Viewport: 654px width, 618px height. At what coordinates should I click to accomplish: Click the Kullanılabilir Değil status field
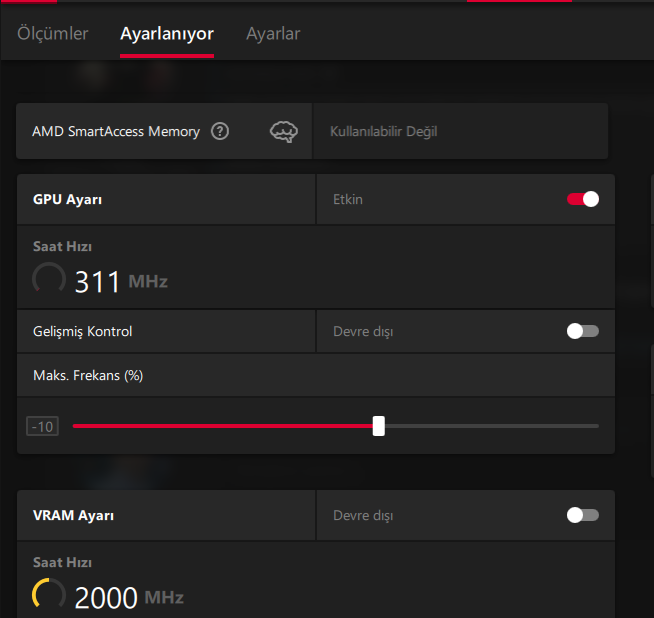(383, 131)
